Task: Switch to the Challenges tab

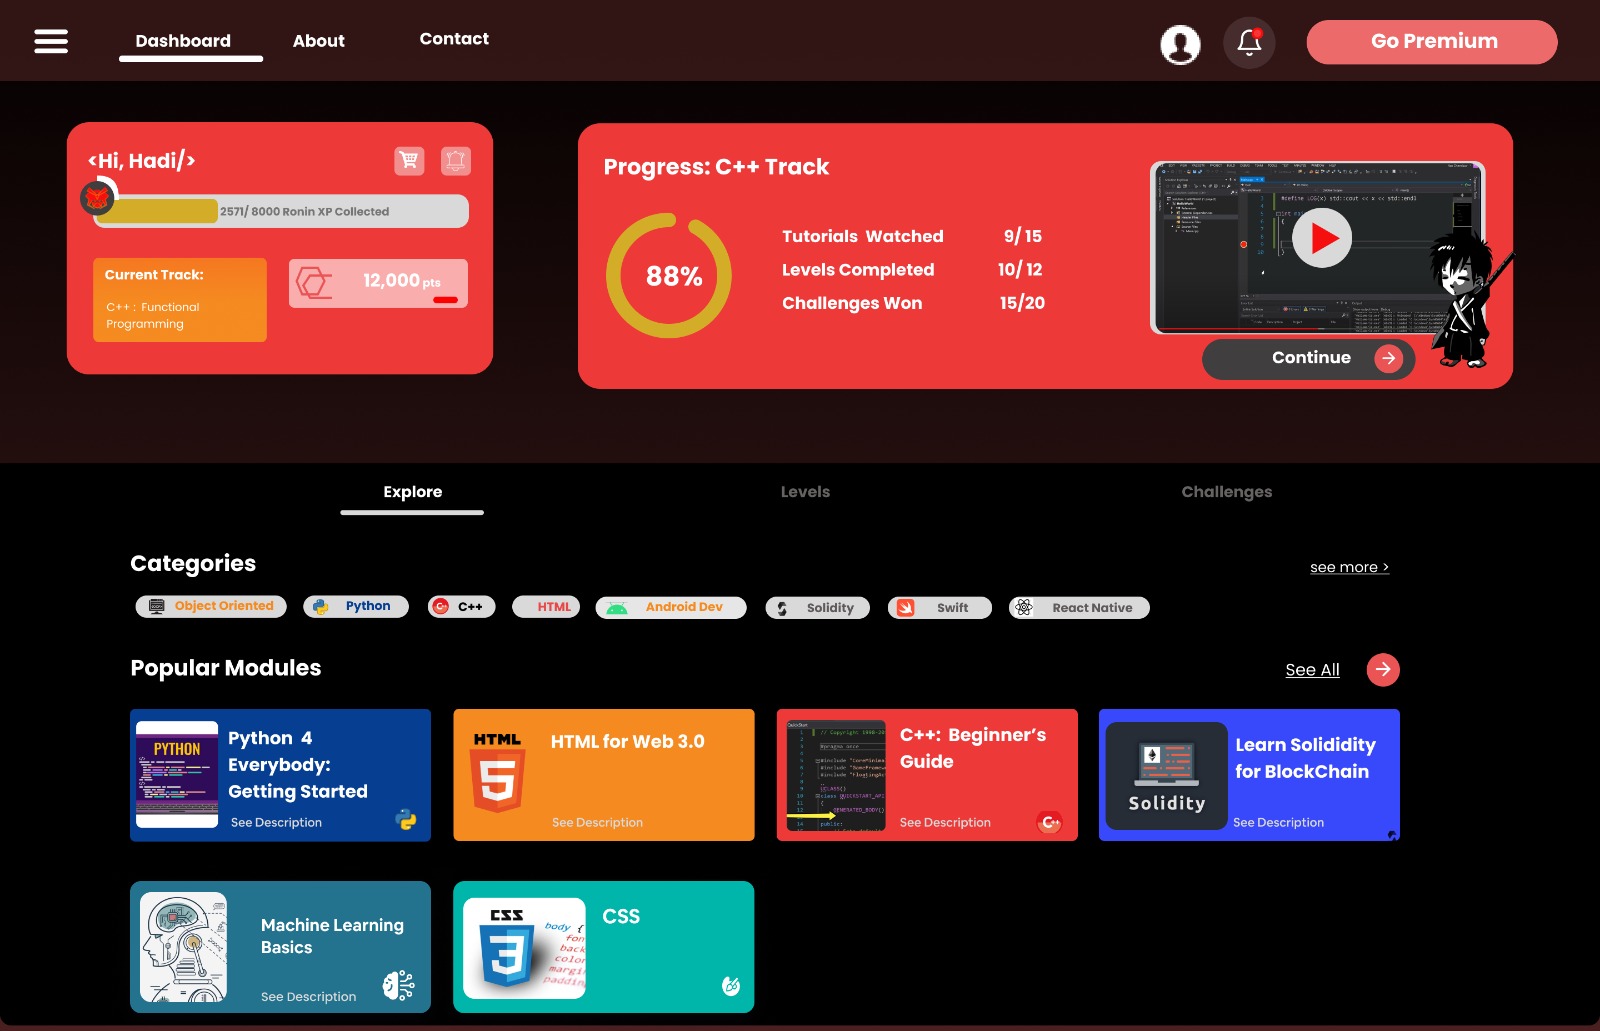Action: [x=1227, y=492]
